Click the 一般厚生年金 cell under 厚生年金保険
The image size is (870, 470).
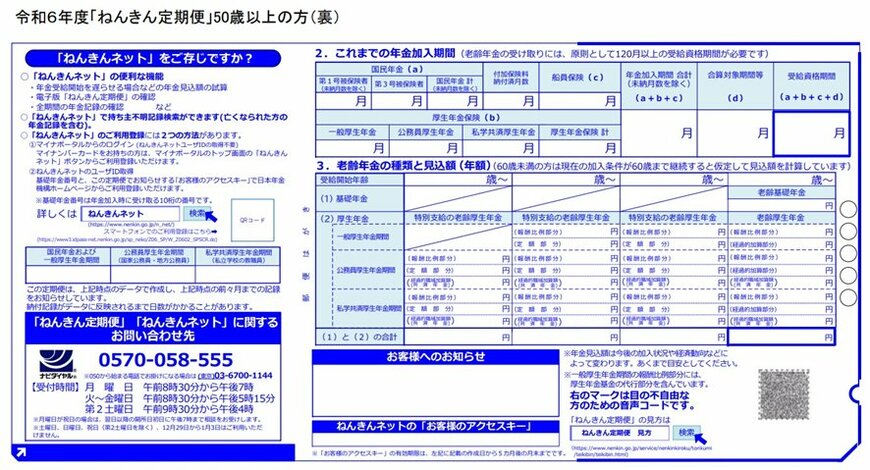352,132
